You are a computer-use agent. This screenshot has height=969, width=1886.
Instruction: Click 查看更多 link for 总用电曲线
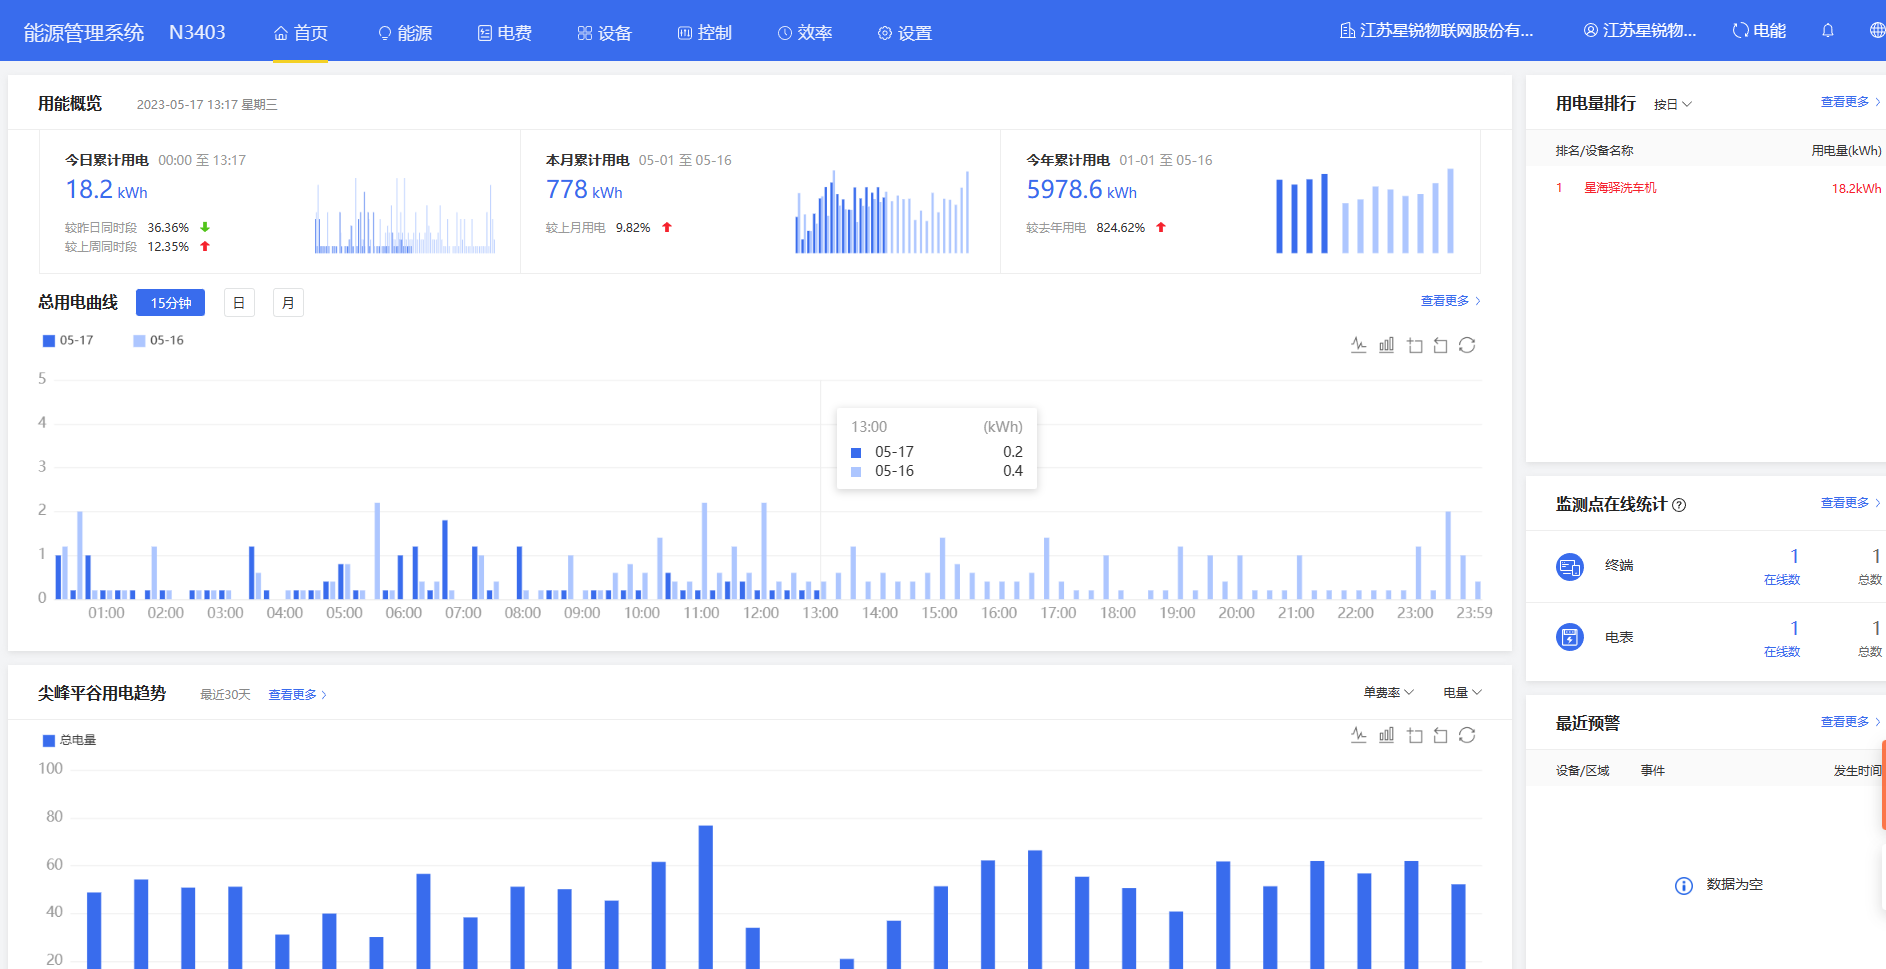pyautogui.click(x=1450, y=301)
